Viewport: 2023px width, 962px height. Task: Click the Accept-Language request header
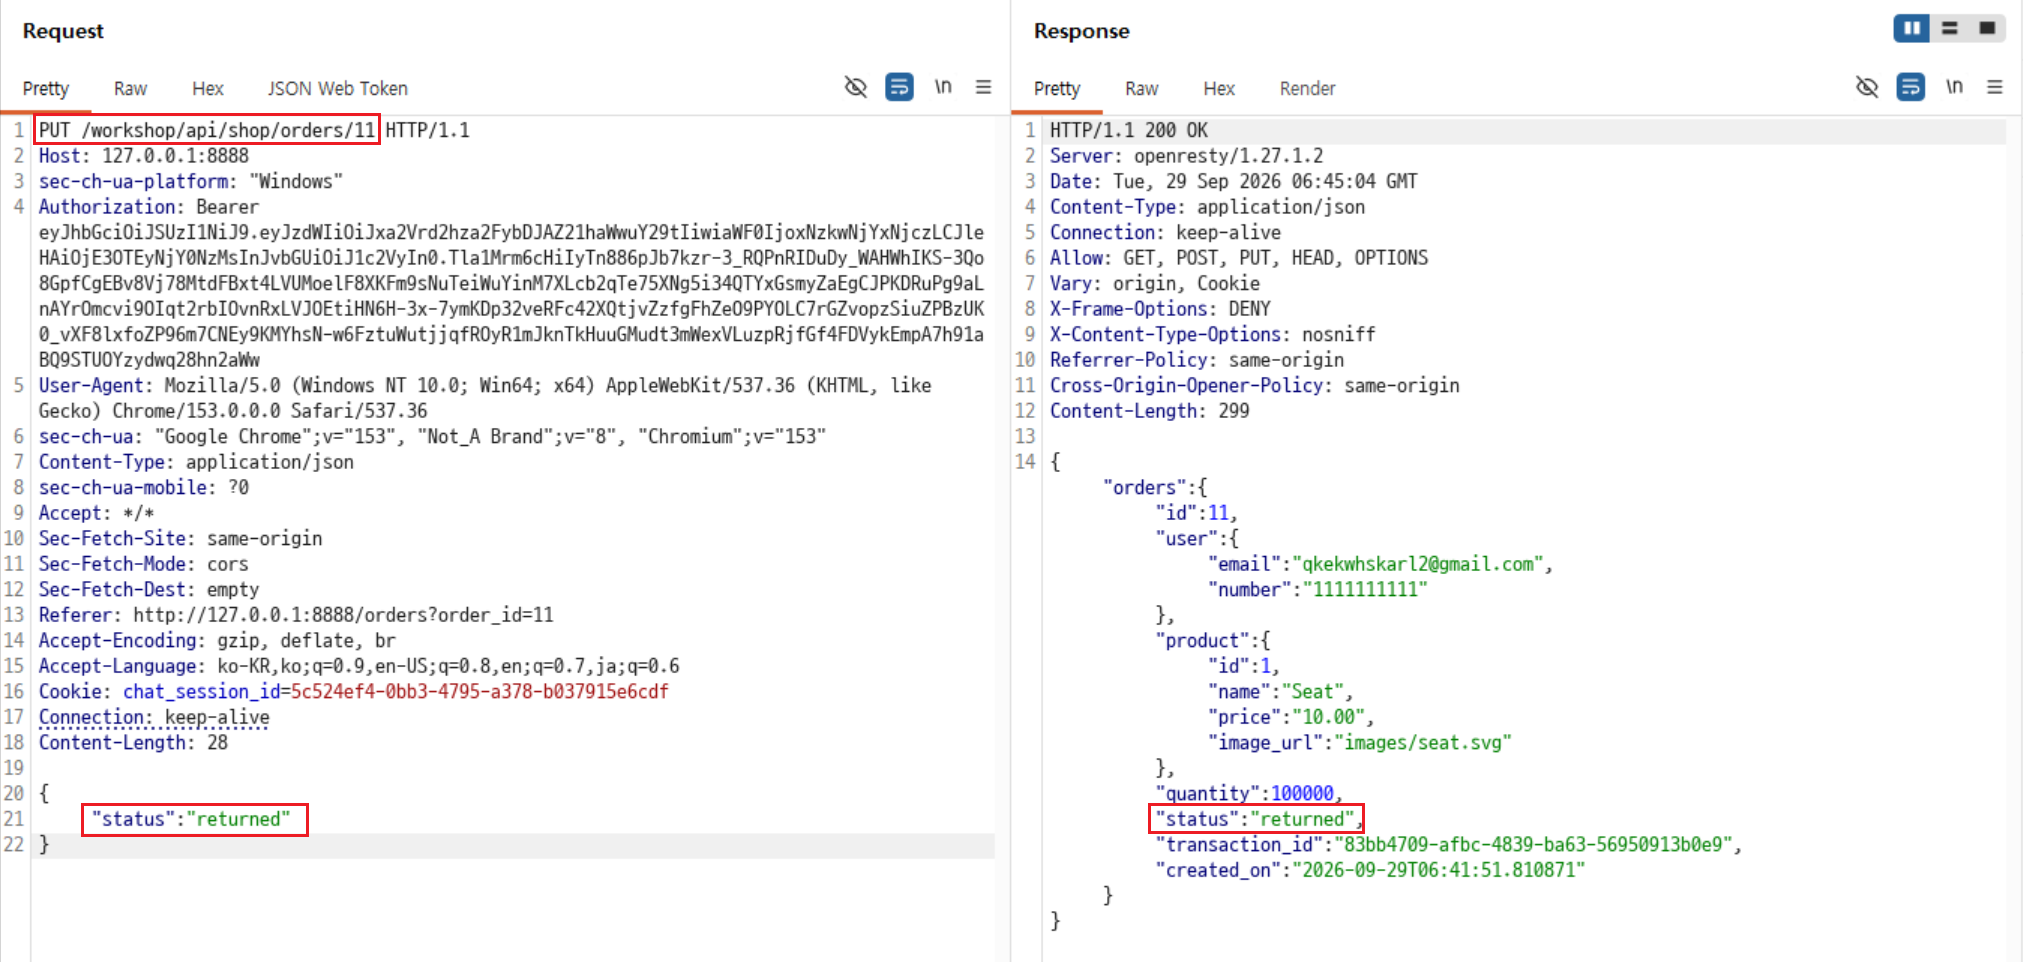[359, 666]
